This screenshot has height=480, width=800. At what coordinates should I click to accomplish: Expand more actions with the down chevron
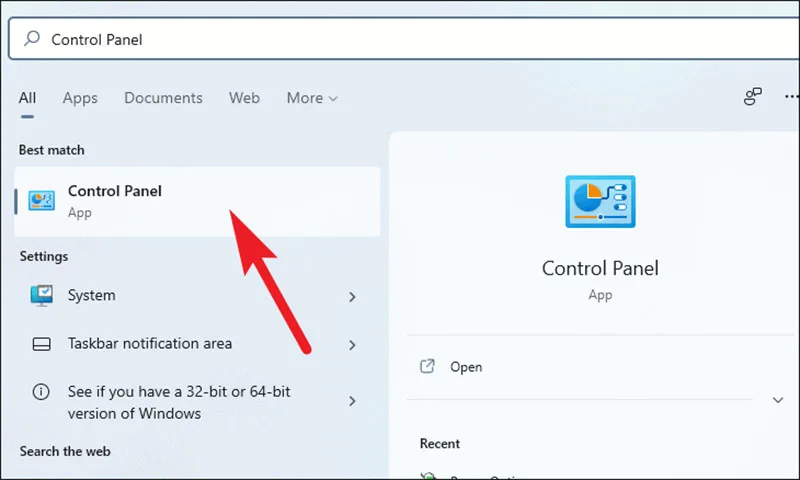[x=778, y=400]
